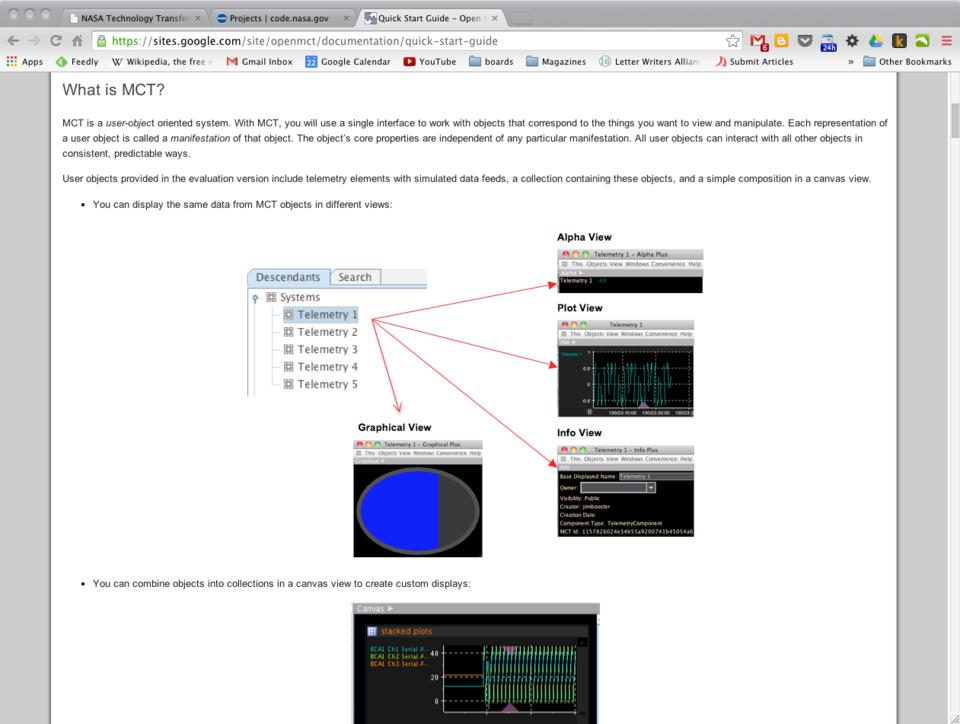Image resolution: width=960 pixels, height=724 pixels.
Task: Click the 'Graphical View' label text
Action: click(394, 427)
